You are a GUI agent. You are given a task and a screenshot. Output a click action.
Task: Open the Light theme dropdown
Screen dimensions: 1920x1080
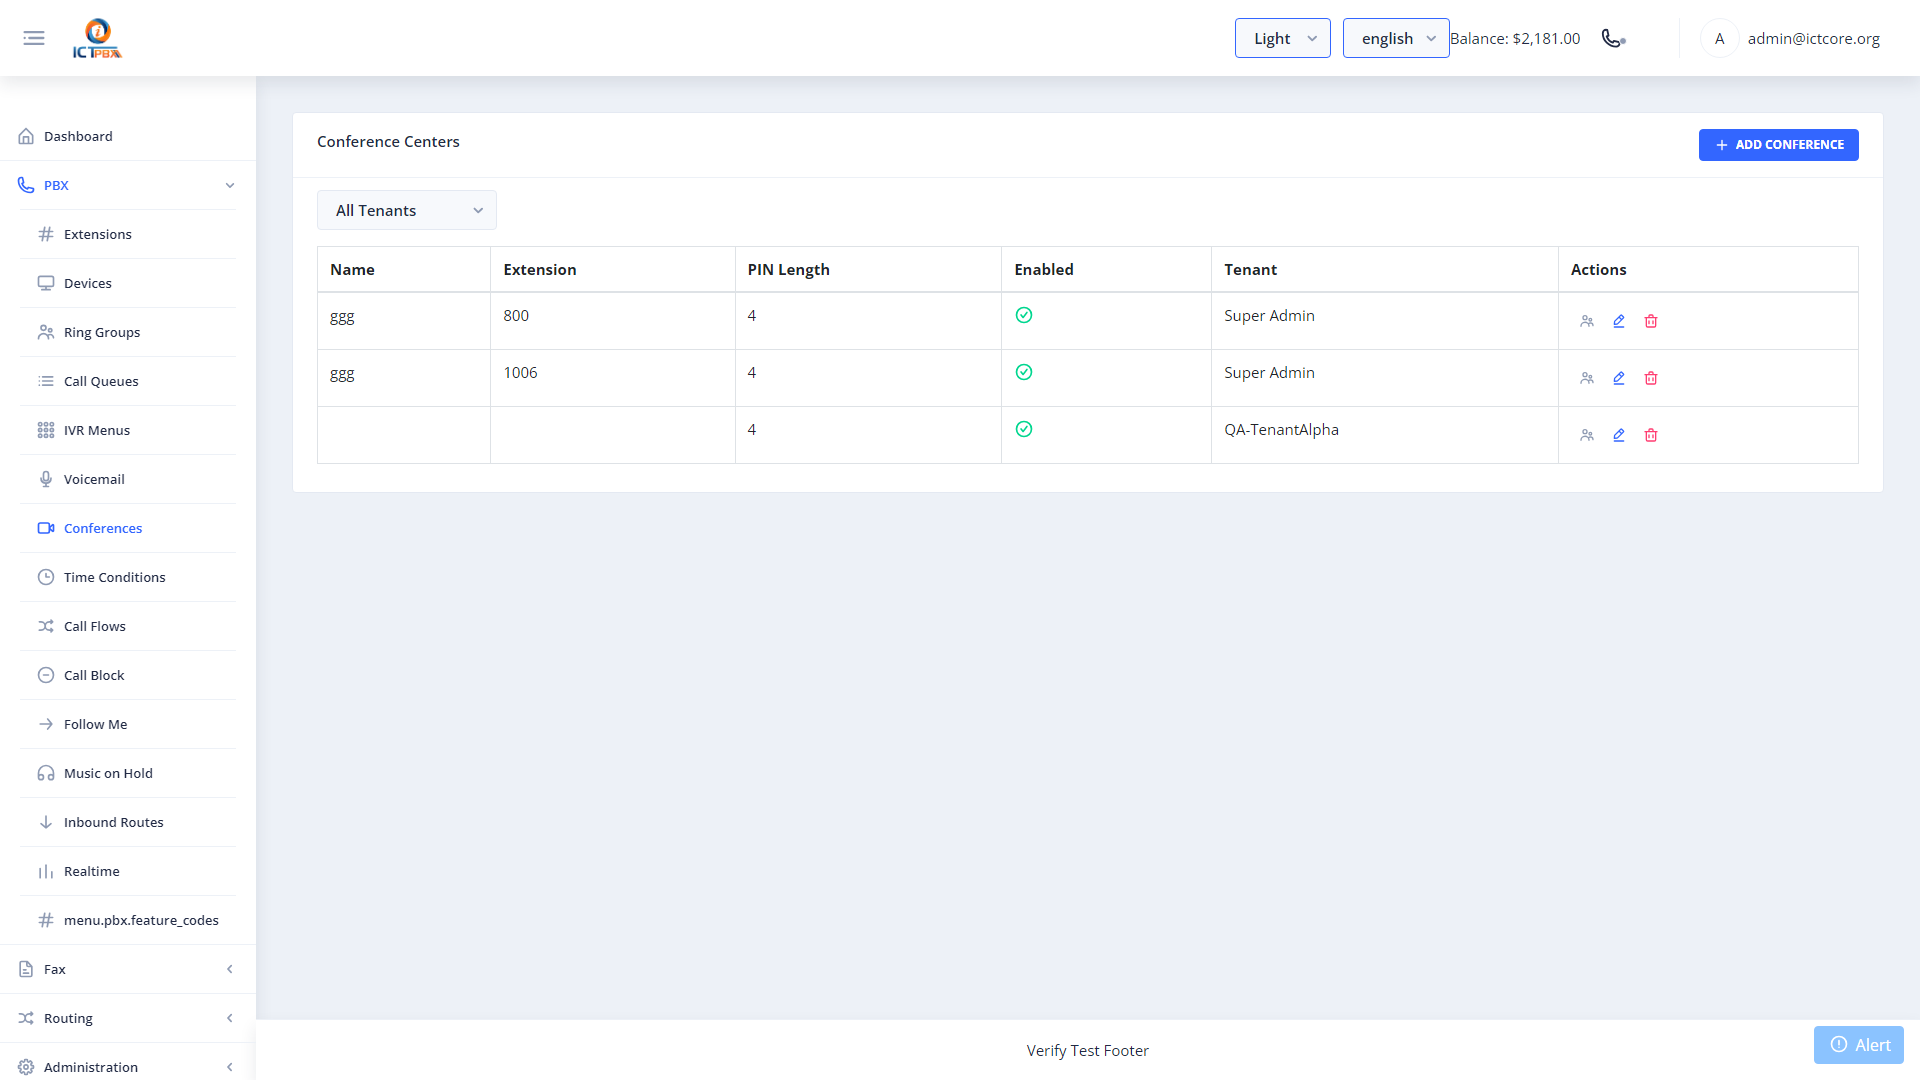click(1282, 38)
